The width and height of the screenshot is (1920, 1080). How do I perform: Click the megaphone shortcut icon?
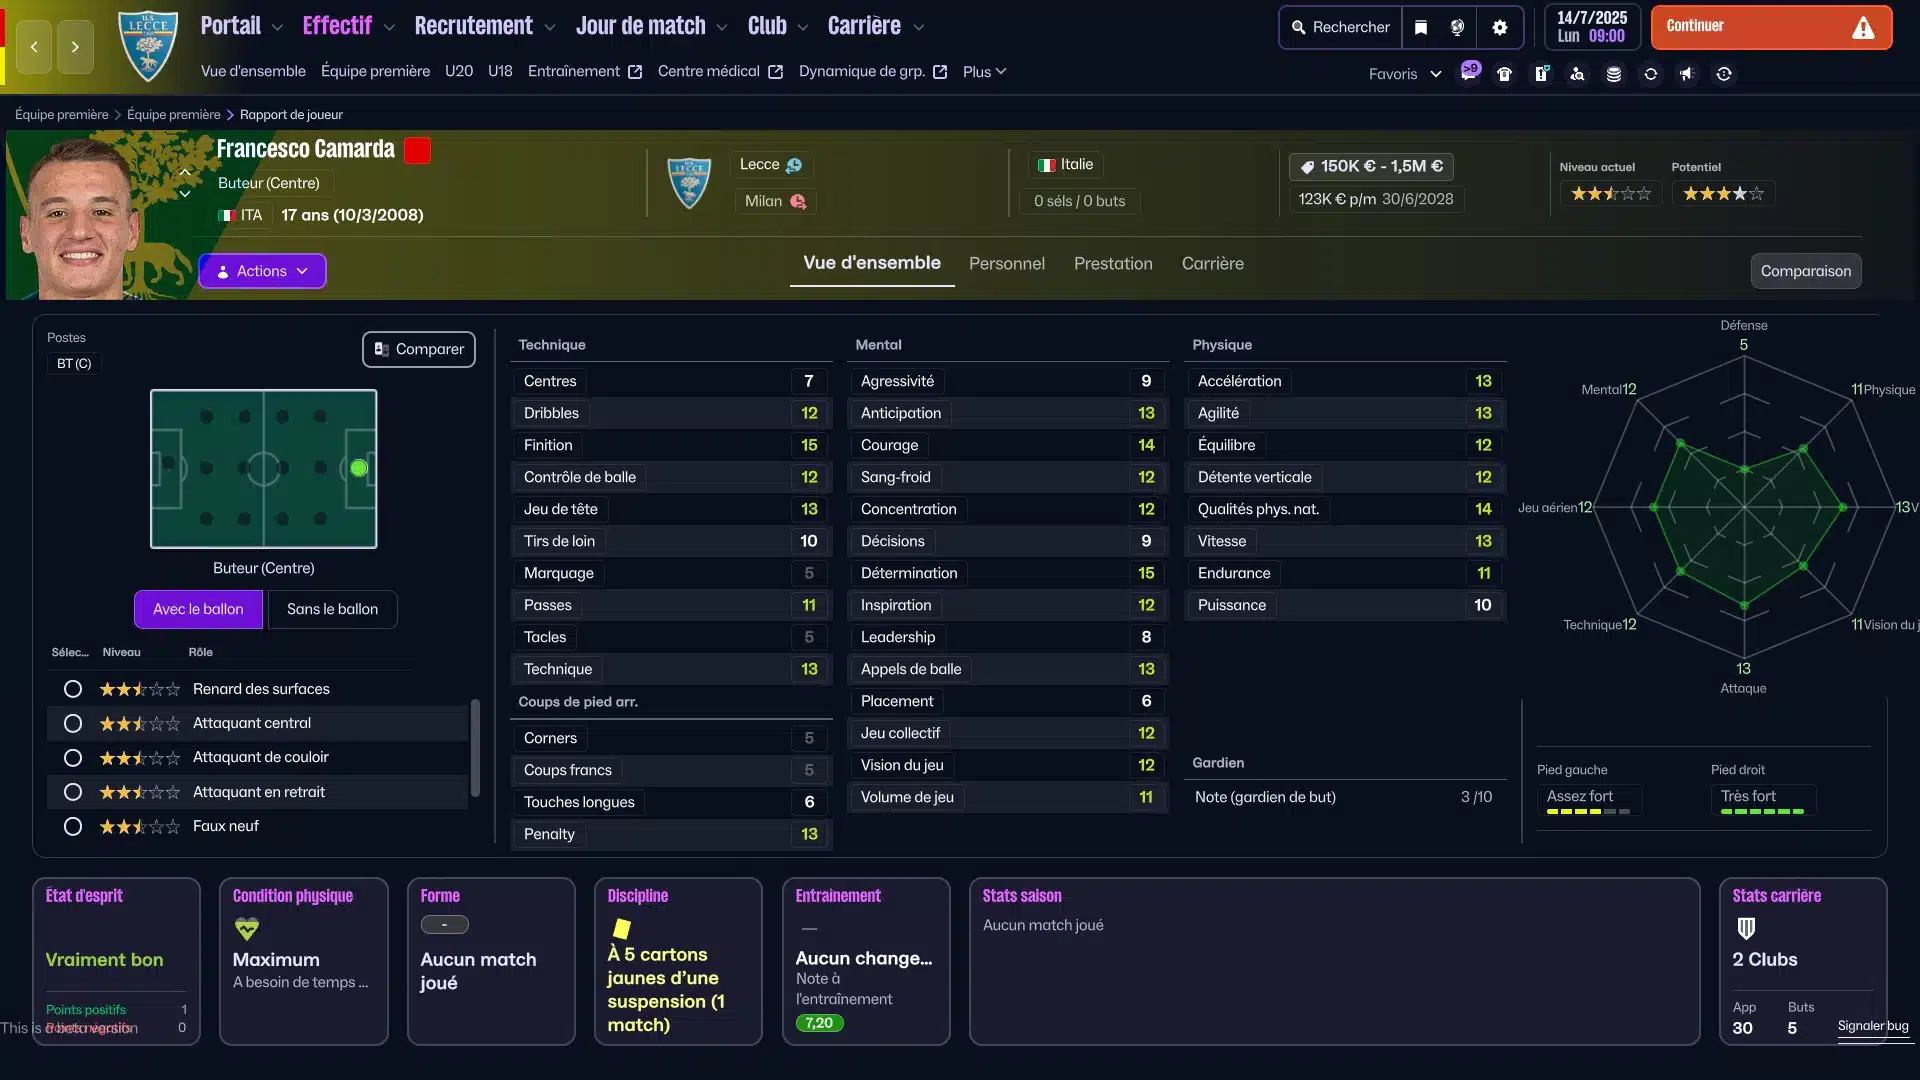coord(1687,74)
